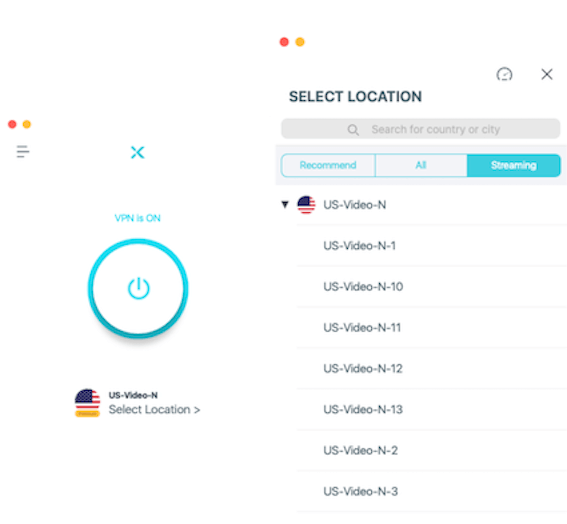Viewport: 567px width, 524px height.
Task: Switch to the All tab
Action: 421,165
